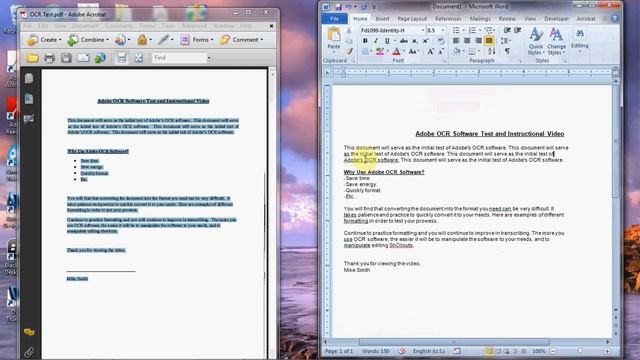
Task: Click the Print icon in Acrobat
Action: (49, 58)
